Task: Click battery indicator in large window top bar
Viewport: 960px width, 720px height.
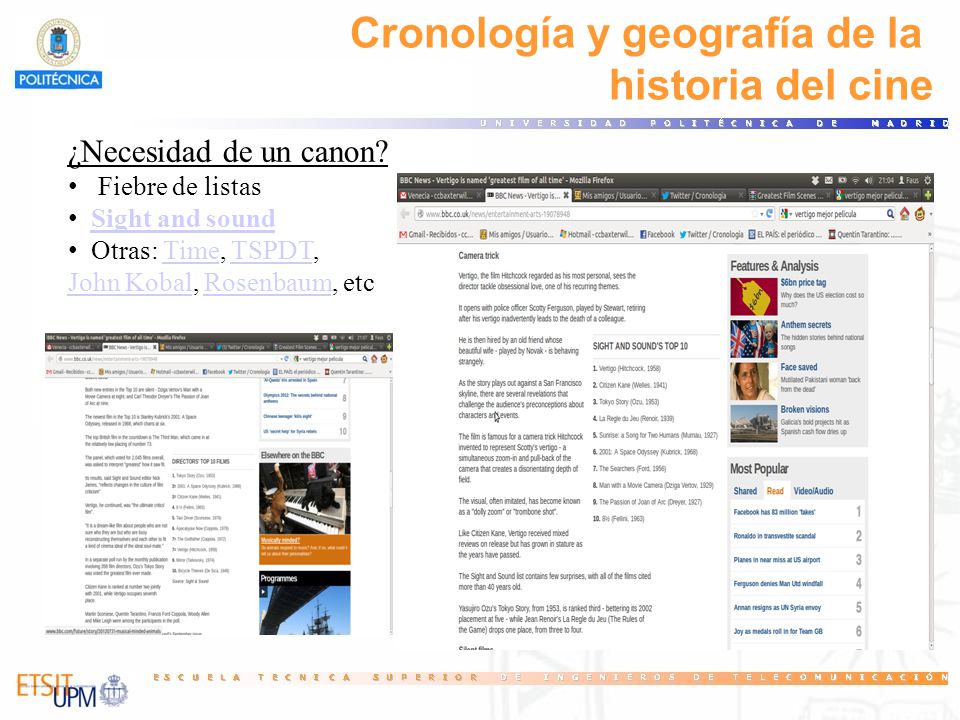Action: coord(842,180)
